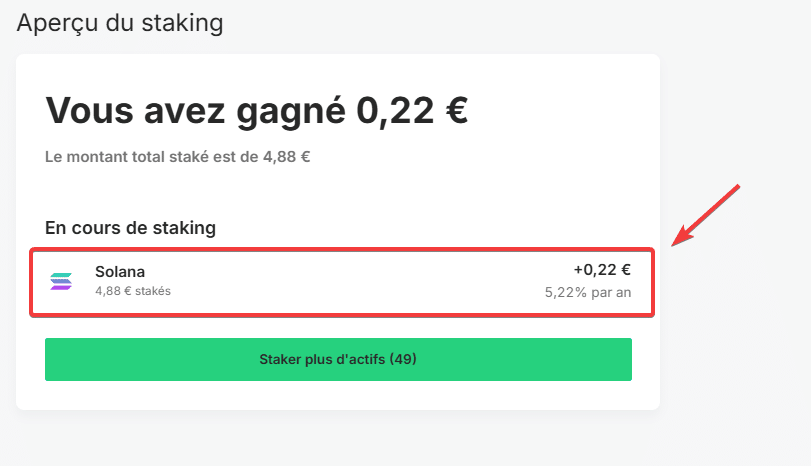Click the 'Aperçu du staking' page heading
811x466 pixels.
coord(120,23)
